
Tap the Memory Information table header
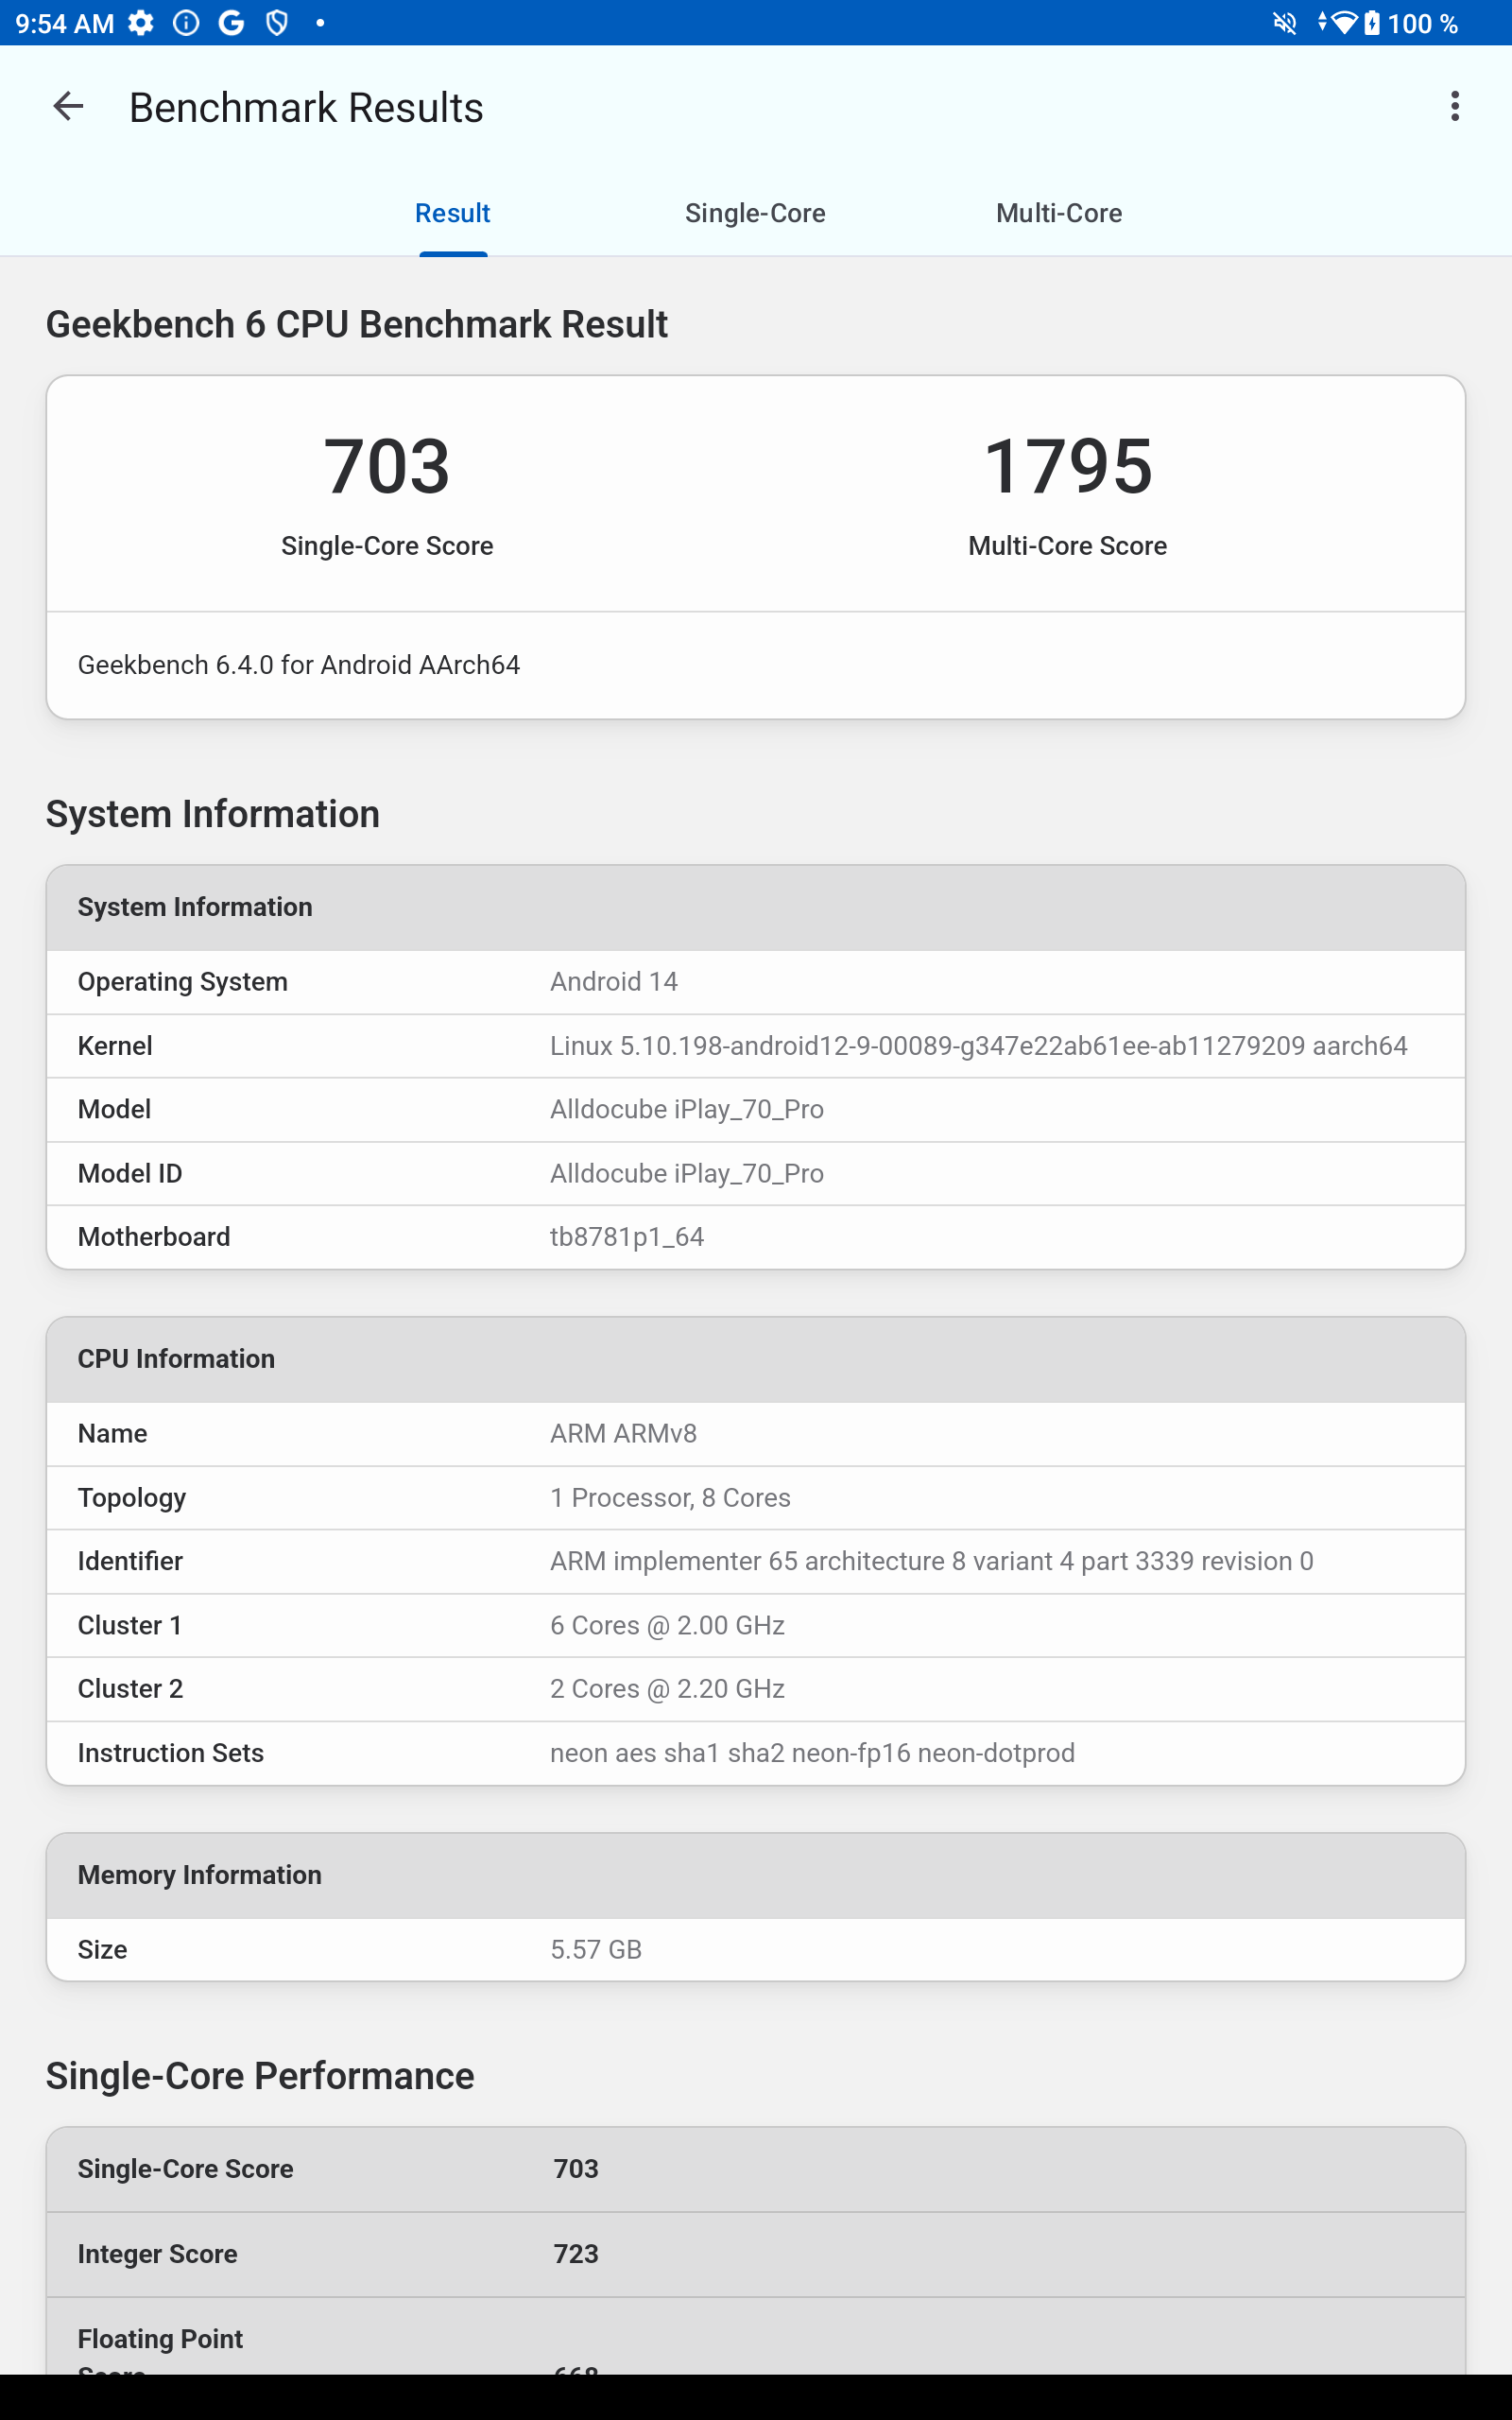(x=756, y=1875)
